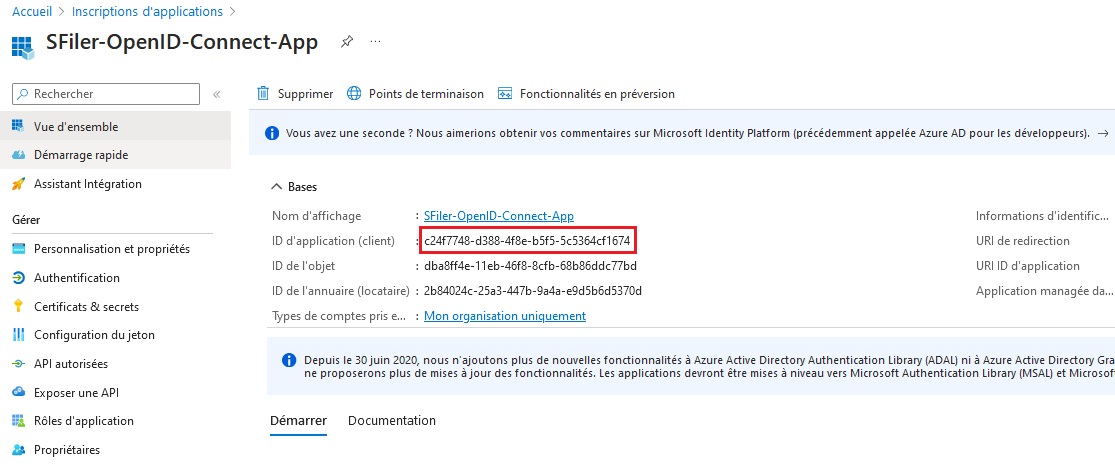Click the ID d'application (client) label
The image size is (1115, 470).
coord(333,241)
